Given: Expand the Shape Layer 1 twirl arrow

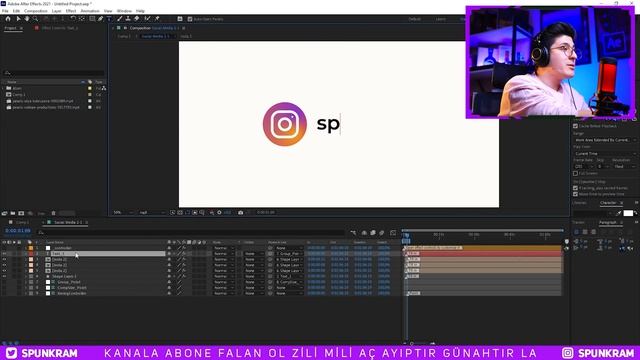Looking at the screenshot, I should [26, 276].
